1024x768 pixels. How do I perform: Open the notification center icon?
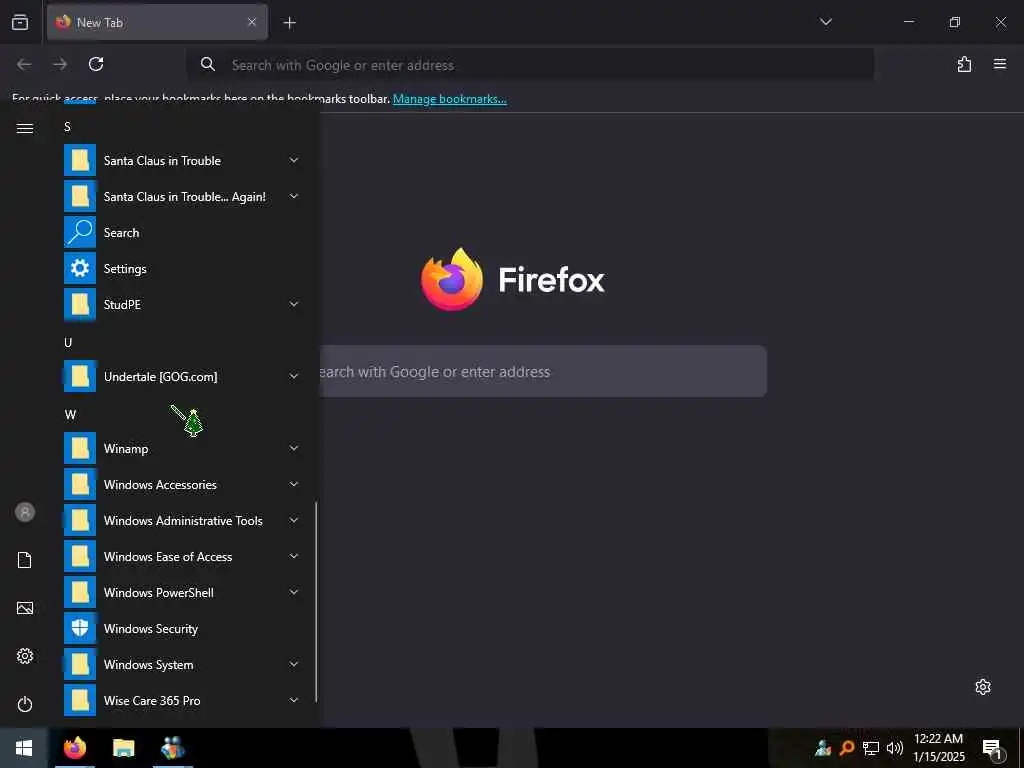click(992, 749)
